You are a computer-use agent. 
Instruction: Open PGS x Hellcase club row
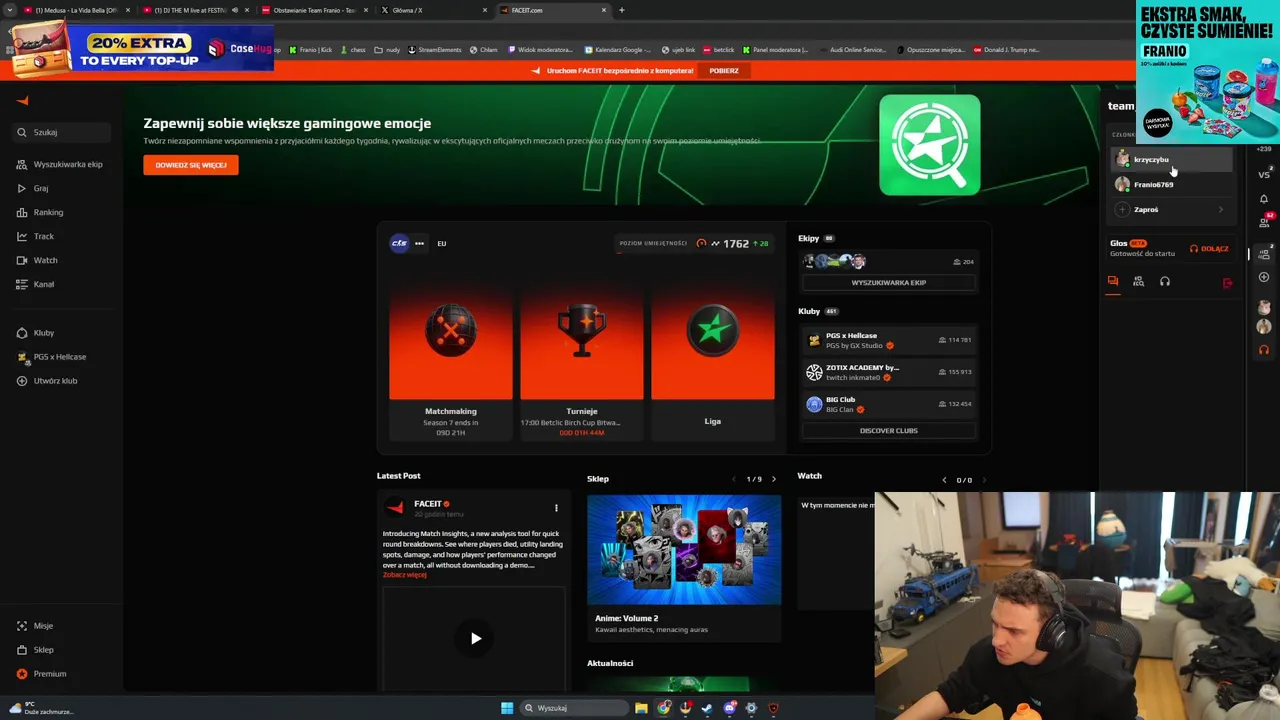click(x=888, y=340)
